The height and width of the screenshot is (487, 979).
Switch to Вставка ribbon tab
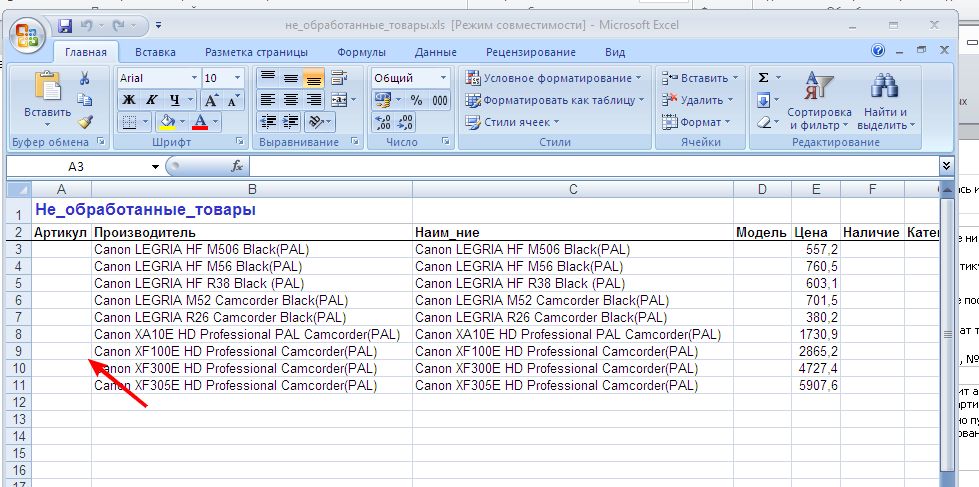[x=155, y=52]
